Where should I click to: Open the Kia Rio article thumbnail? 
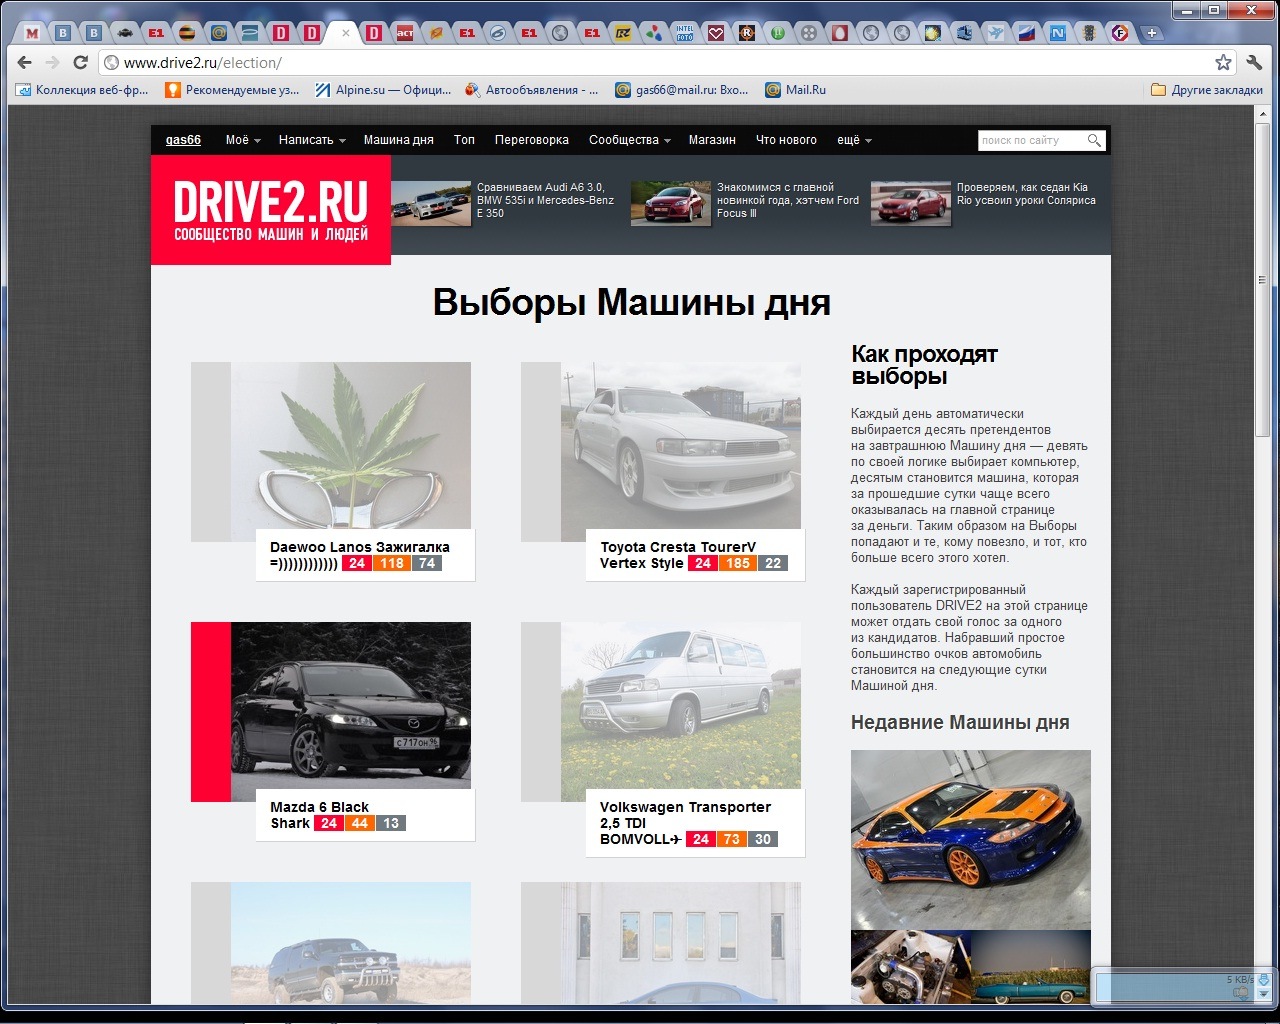[911, 203]
